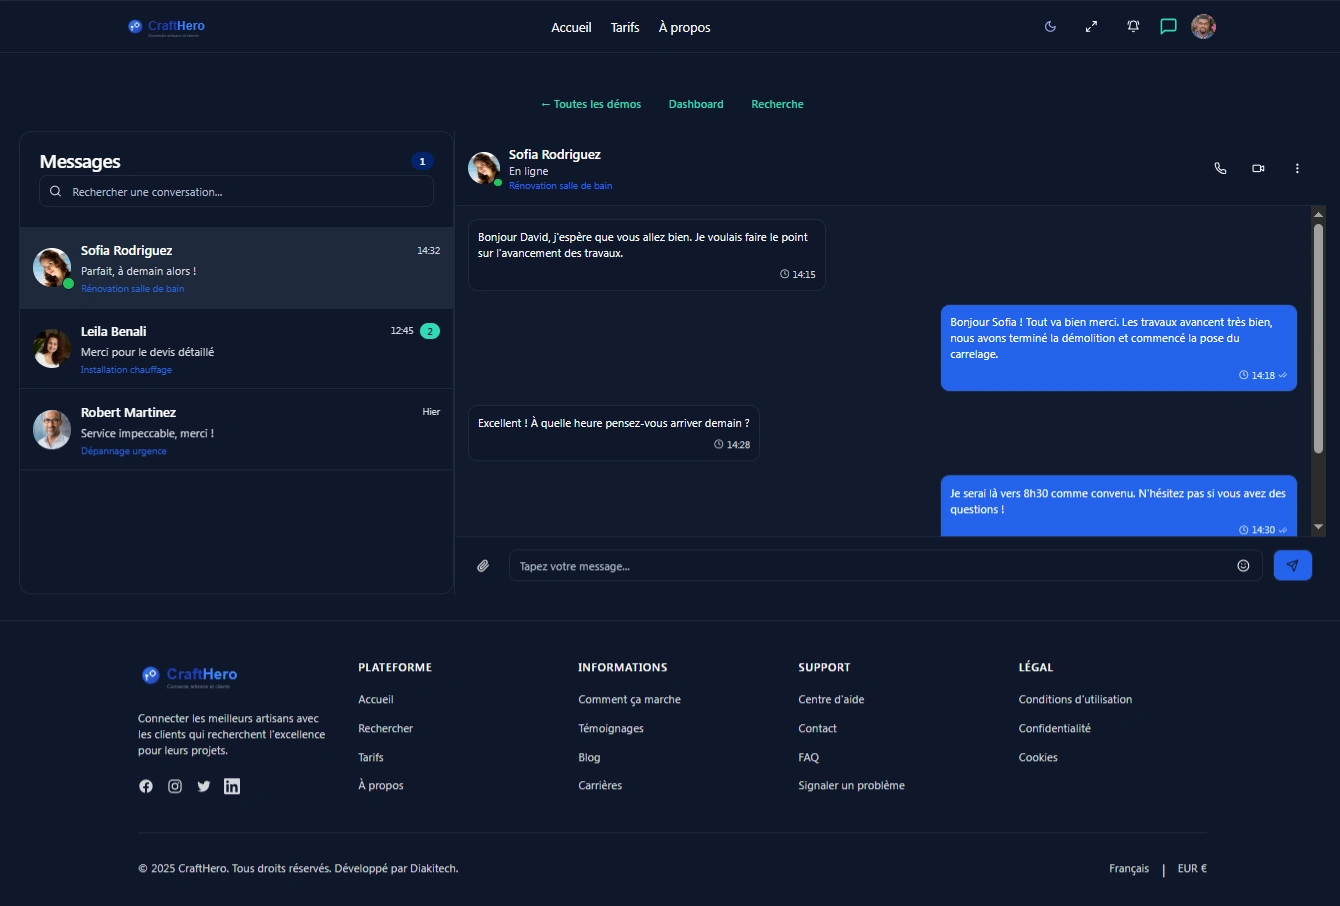This screenshot has height=906, width=1340.
Task: Attach a file with paperclip icon
Action: click(x=483, y=566)
